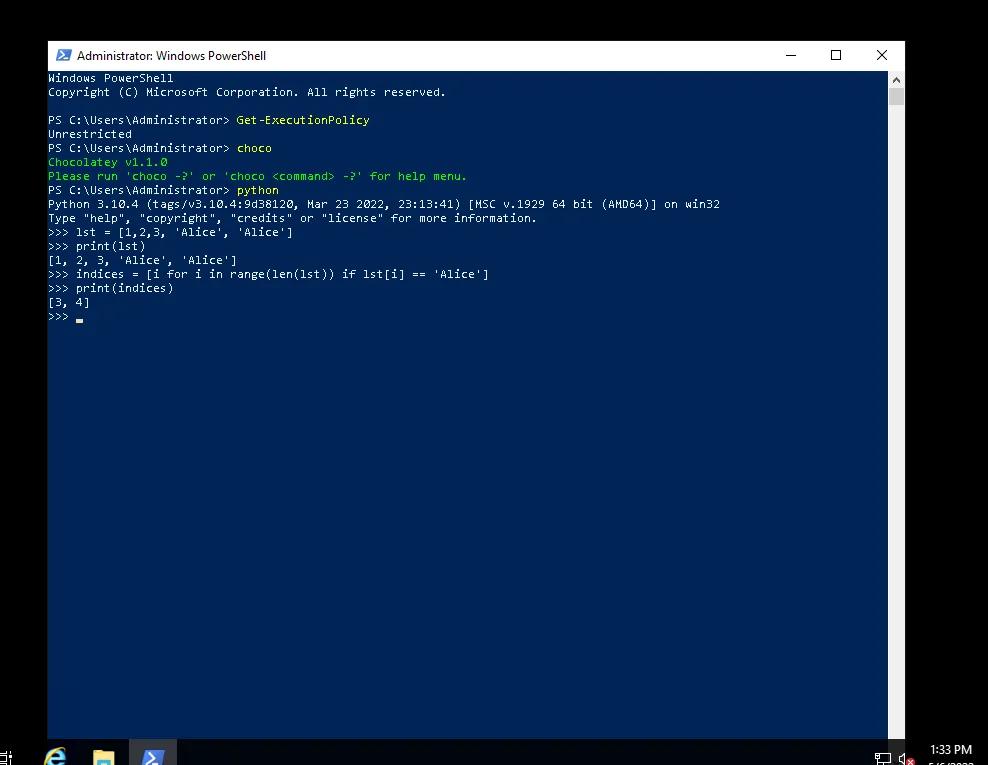
Task: Click the PowerShell vertical scrollbar thumb
Action: [x=896, y=96]
